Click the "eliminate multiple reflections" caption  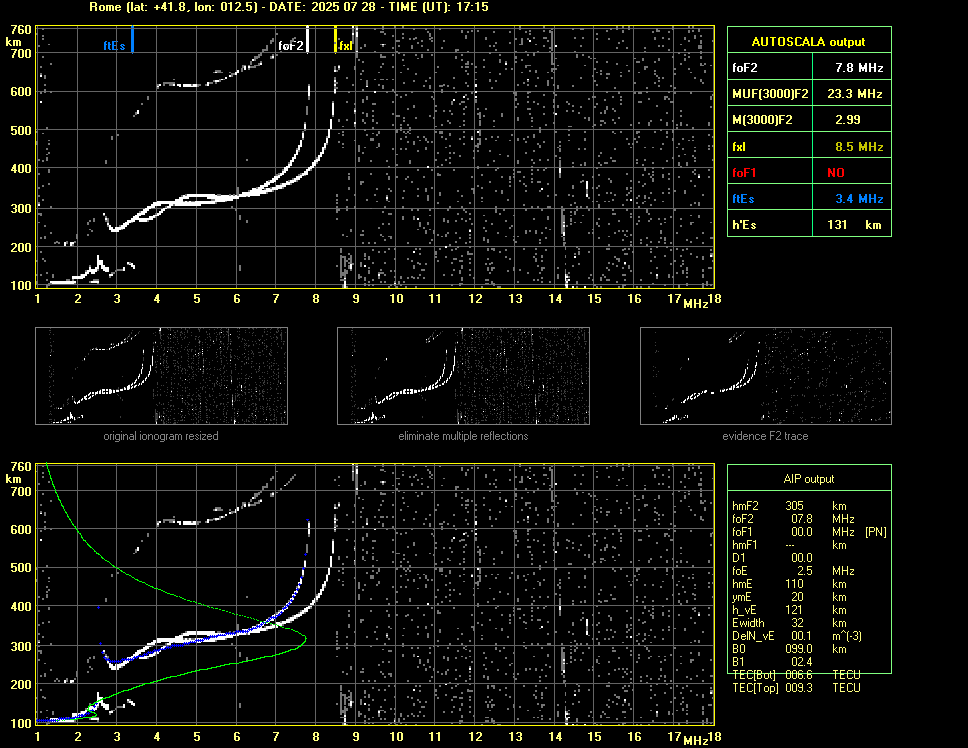(x=463, y=436)
